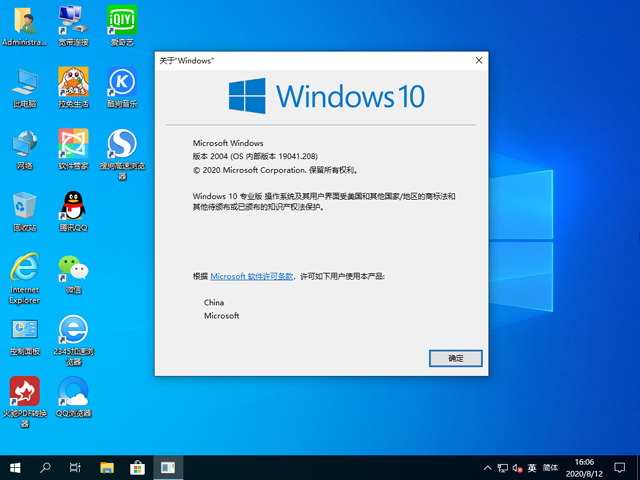Open the 拉兔生活 rabbit icon
This screenshot has height=480, width=640.
[x=73, y=88]
